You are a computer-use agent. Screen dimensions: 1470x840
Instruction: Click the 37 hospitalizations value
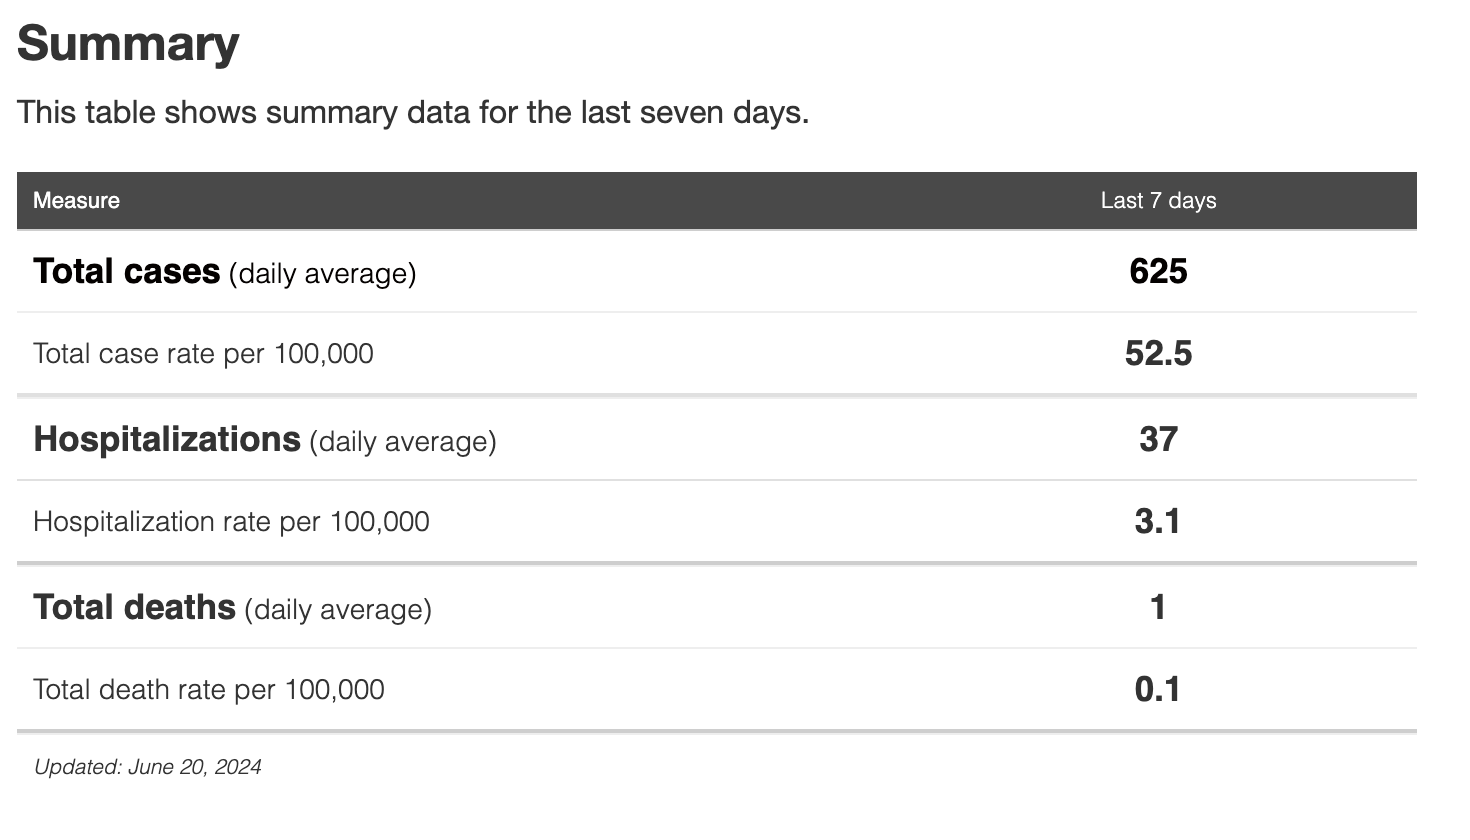pos(1158,439)
